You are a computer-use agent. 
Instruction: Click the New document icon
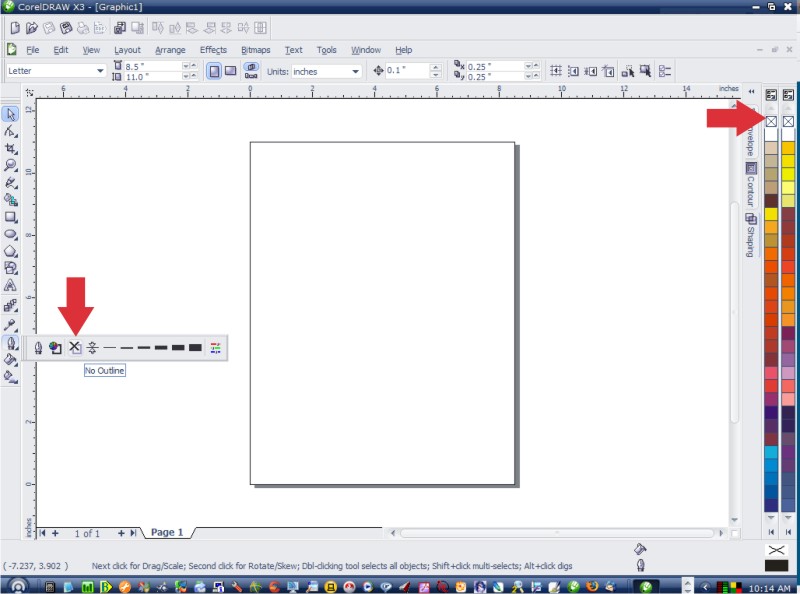(x=15, y=28)
